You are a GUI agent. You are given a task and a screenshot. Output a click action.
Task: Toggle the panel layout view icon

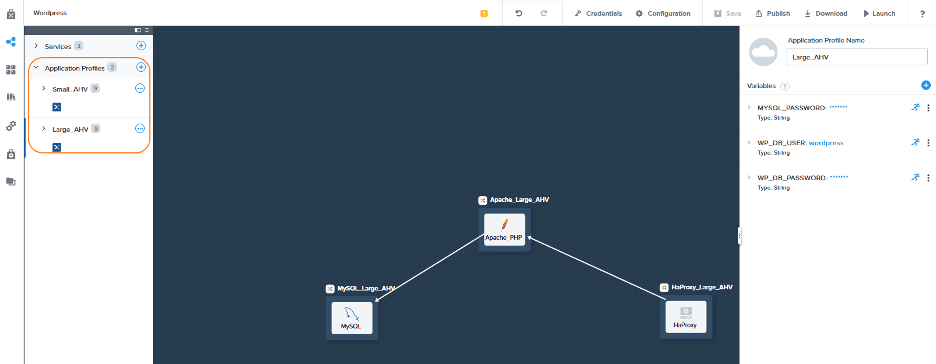pyautogui.click(x=138, y=29)
